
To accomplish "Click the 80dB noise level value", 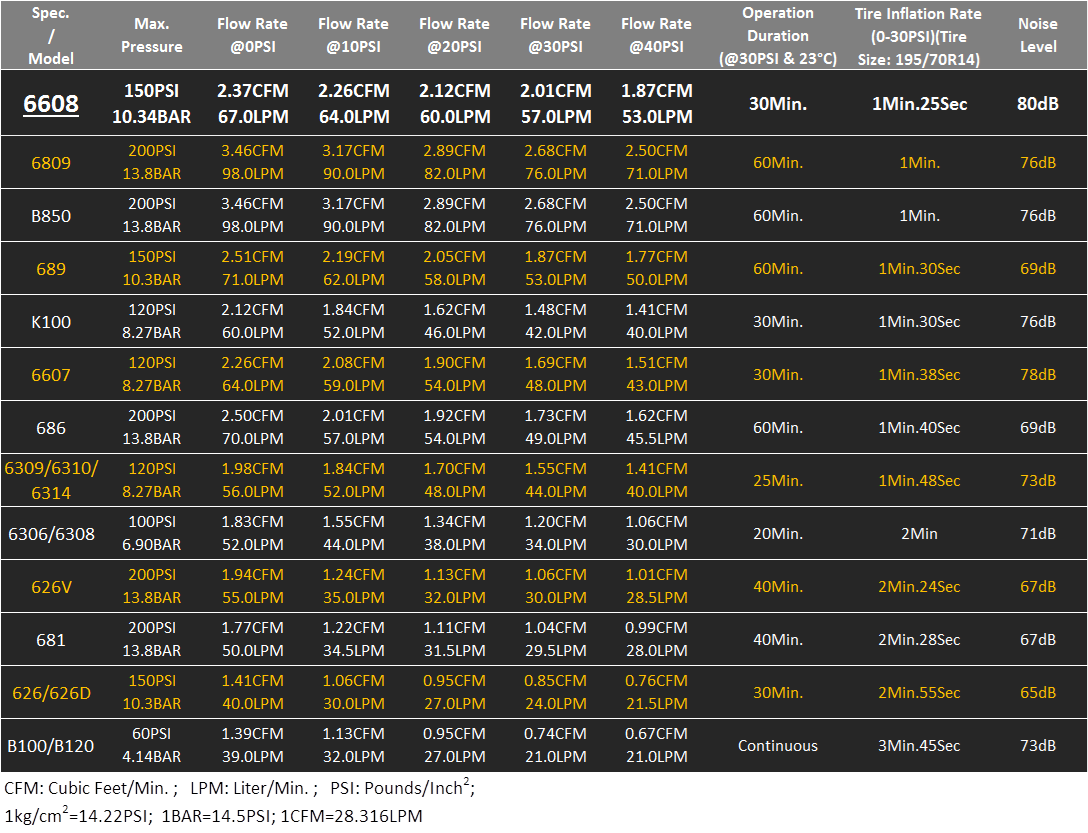I will click(1037, 104).
